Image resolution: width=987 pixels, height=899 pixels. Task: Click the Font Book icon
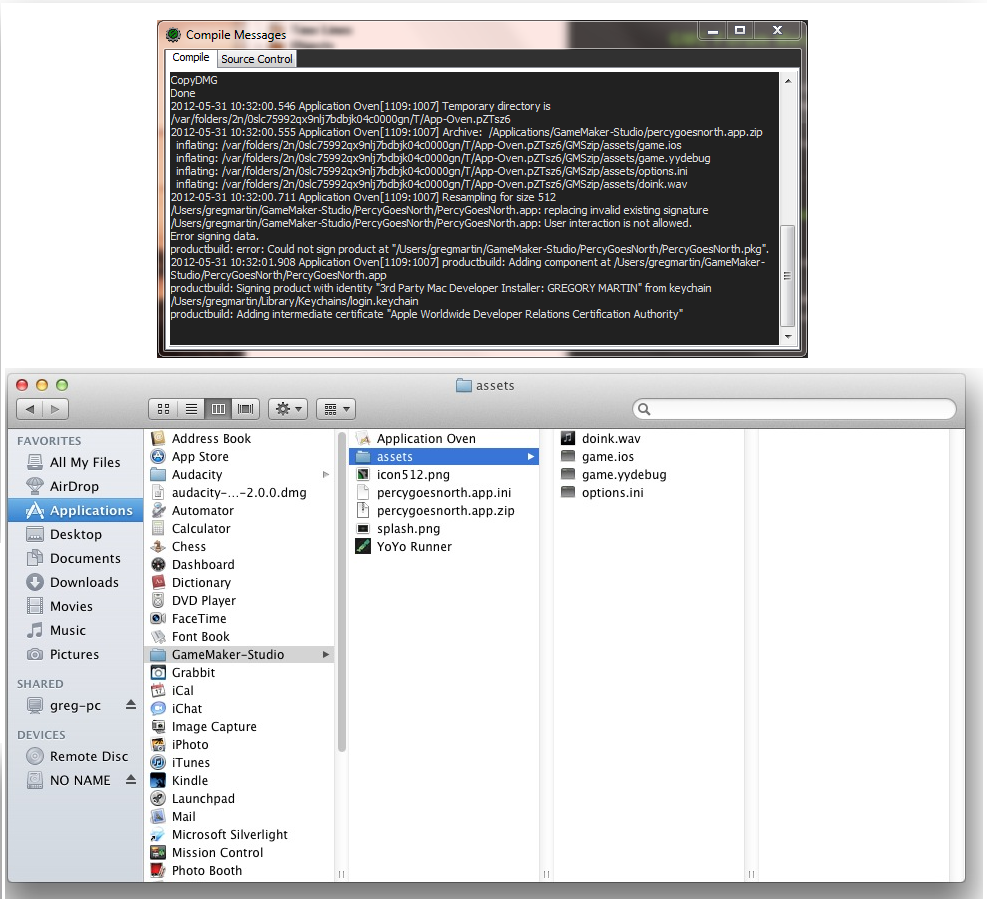click(159, 636)
